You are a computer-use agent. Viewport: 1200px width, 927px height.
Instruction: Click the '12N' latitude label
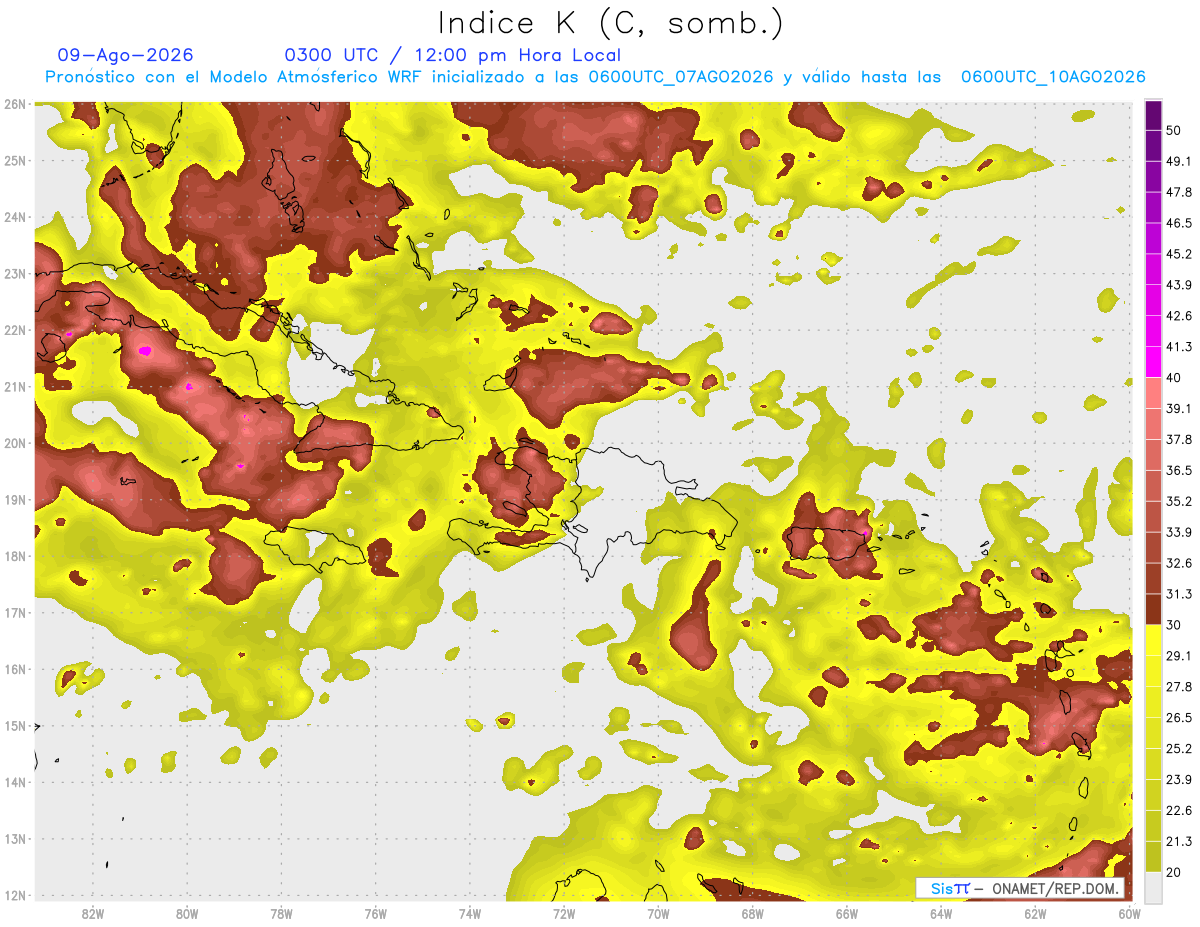click(x=15, y=896)
